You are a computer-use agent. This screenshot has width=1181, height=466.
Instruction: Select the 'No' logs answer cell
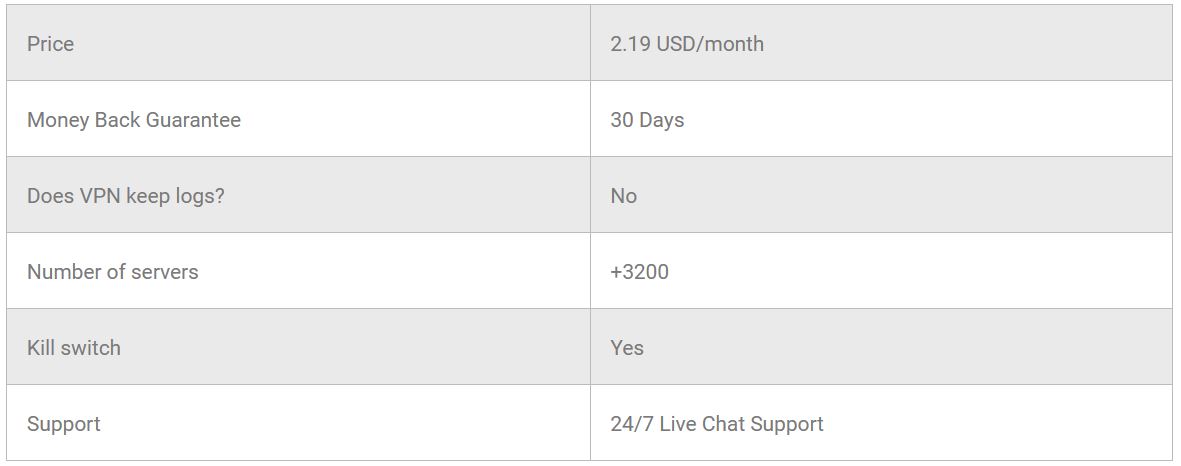pyautogui.click(x=624, y=196)
